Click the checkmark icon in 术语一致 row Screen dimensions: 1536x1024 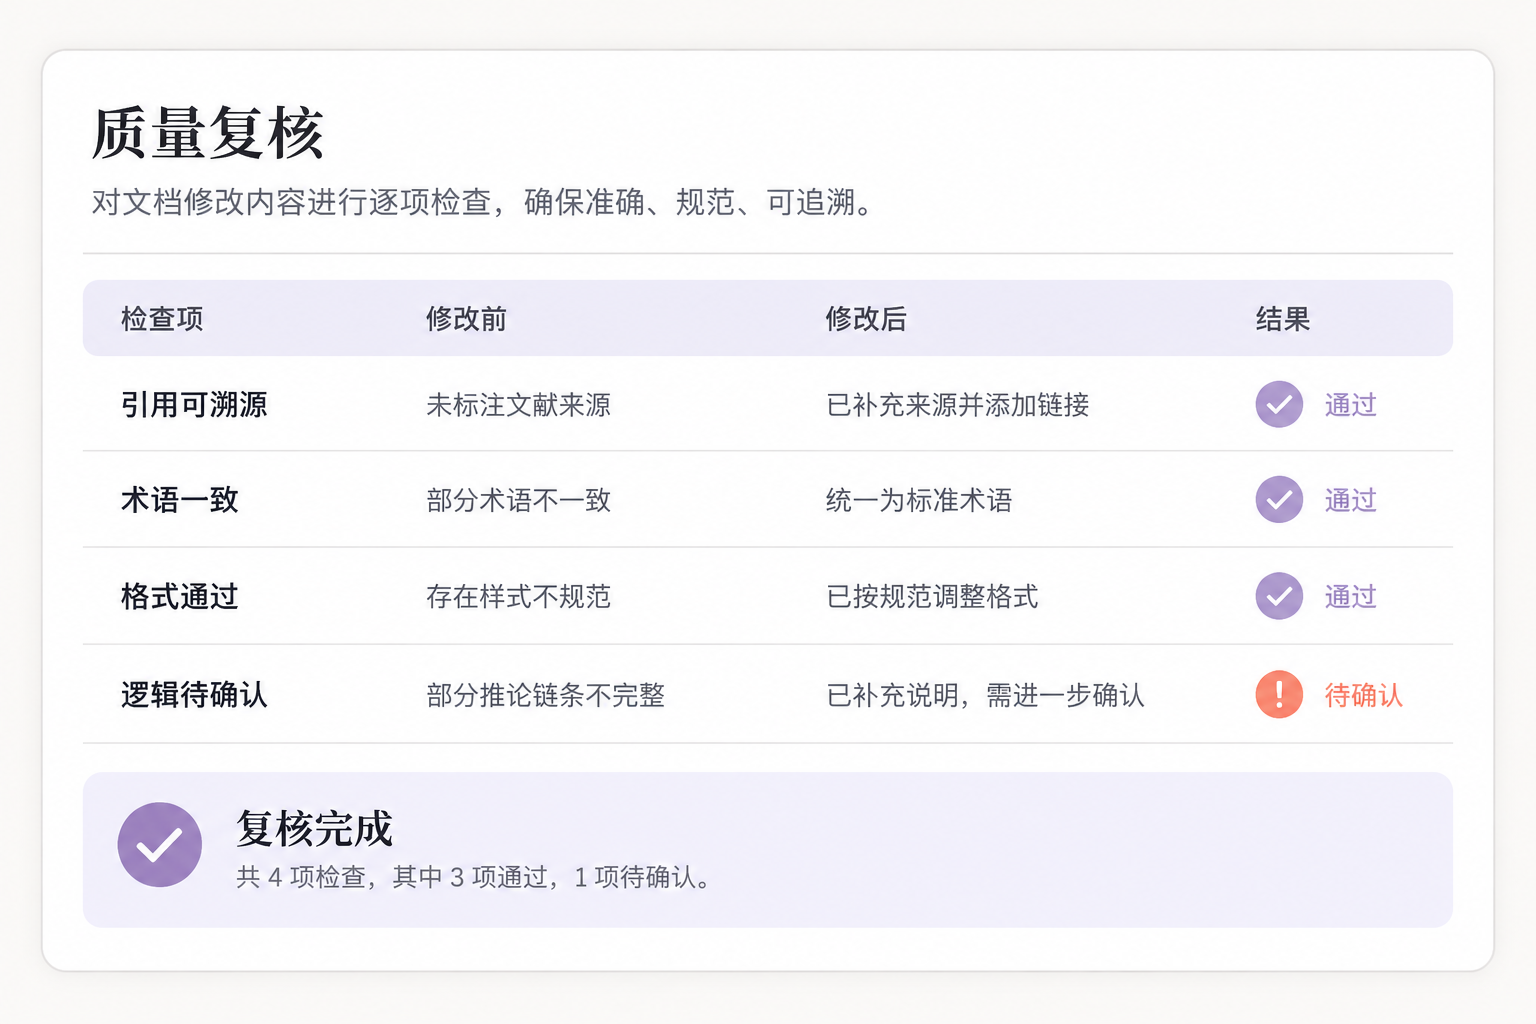pos(1279,500)
